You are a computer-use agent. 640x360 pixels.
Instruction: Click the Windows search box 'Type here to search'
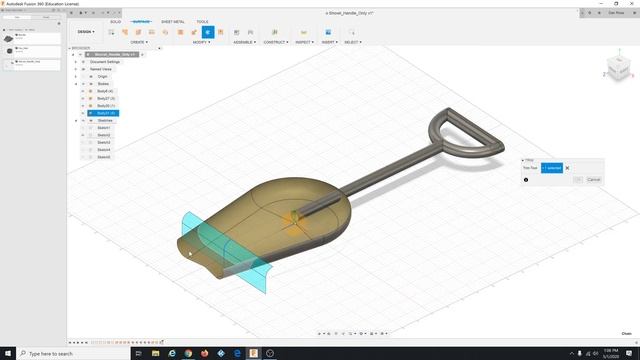click(73, 353)
